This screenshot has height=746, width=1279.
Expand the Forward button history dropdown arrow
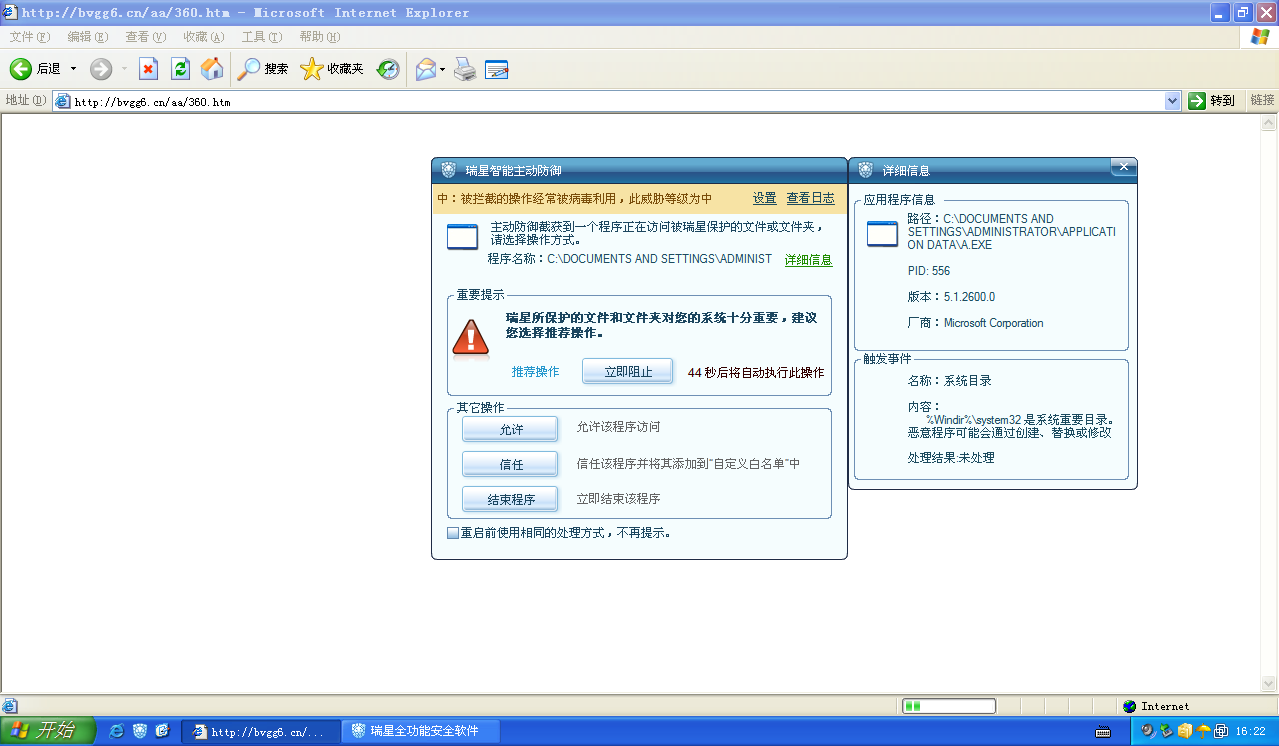click(x=124, y=69)
